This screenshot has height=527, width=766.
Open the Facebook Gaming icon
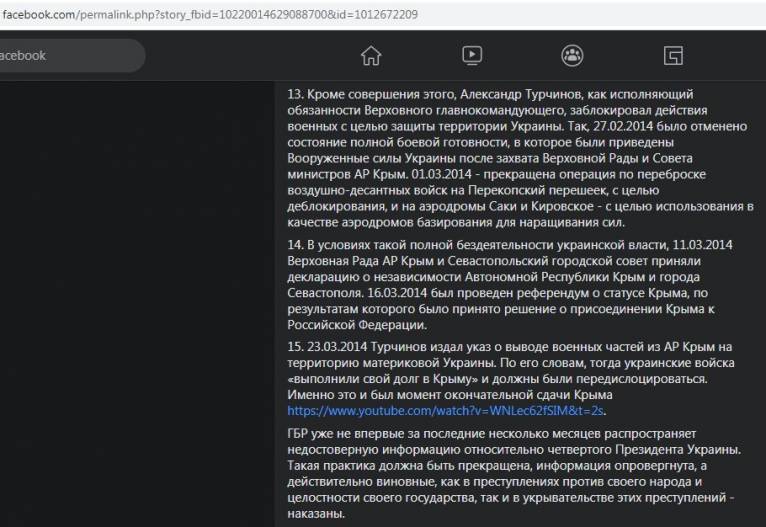[673, 56]
